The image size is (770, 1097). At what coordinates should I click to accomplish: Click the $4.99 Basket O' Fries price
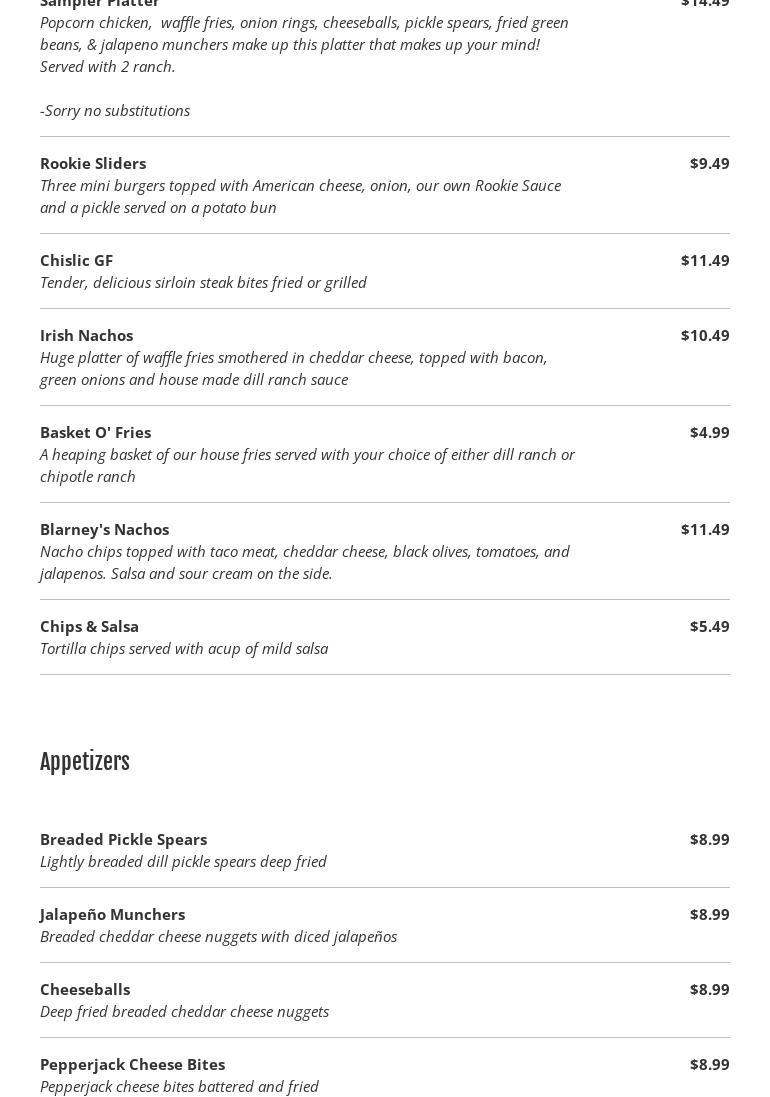pyautogui.click(x=709, y=432)
